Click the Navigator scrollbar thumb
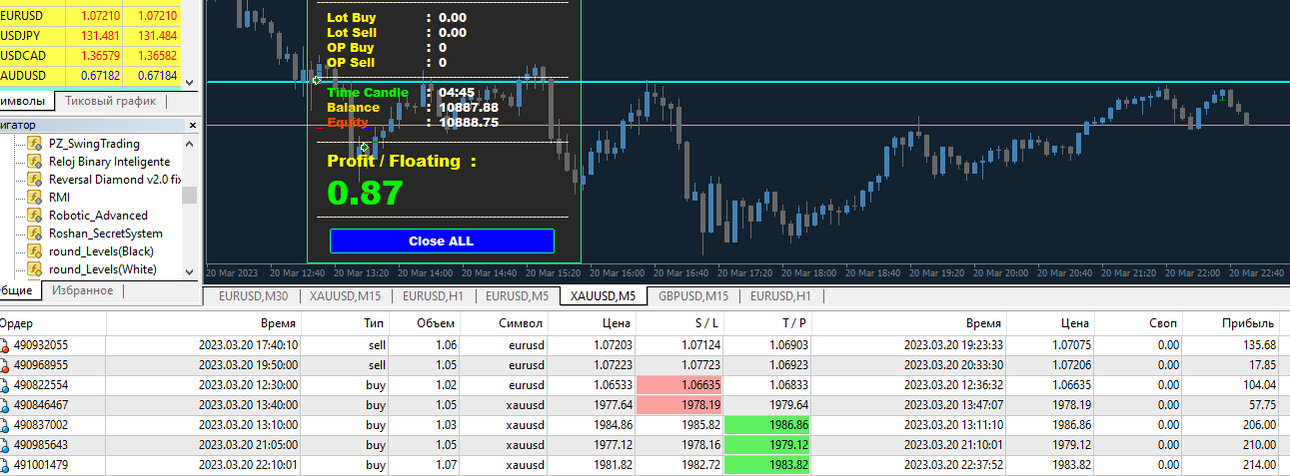The image size is (1290, 476). pos(190,195)
